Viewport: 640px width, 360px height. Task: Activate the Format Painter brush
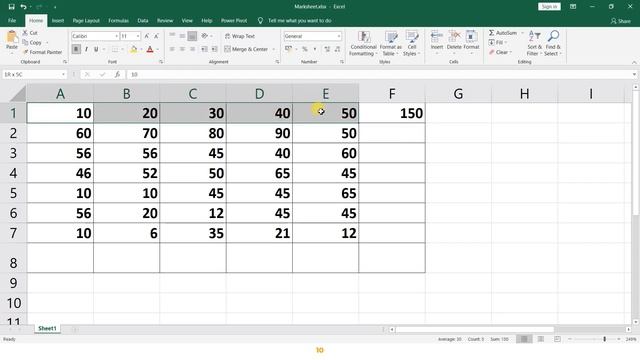point(25,52)
